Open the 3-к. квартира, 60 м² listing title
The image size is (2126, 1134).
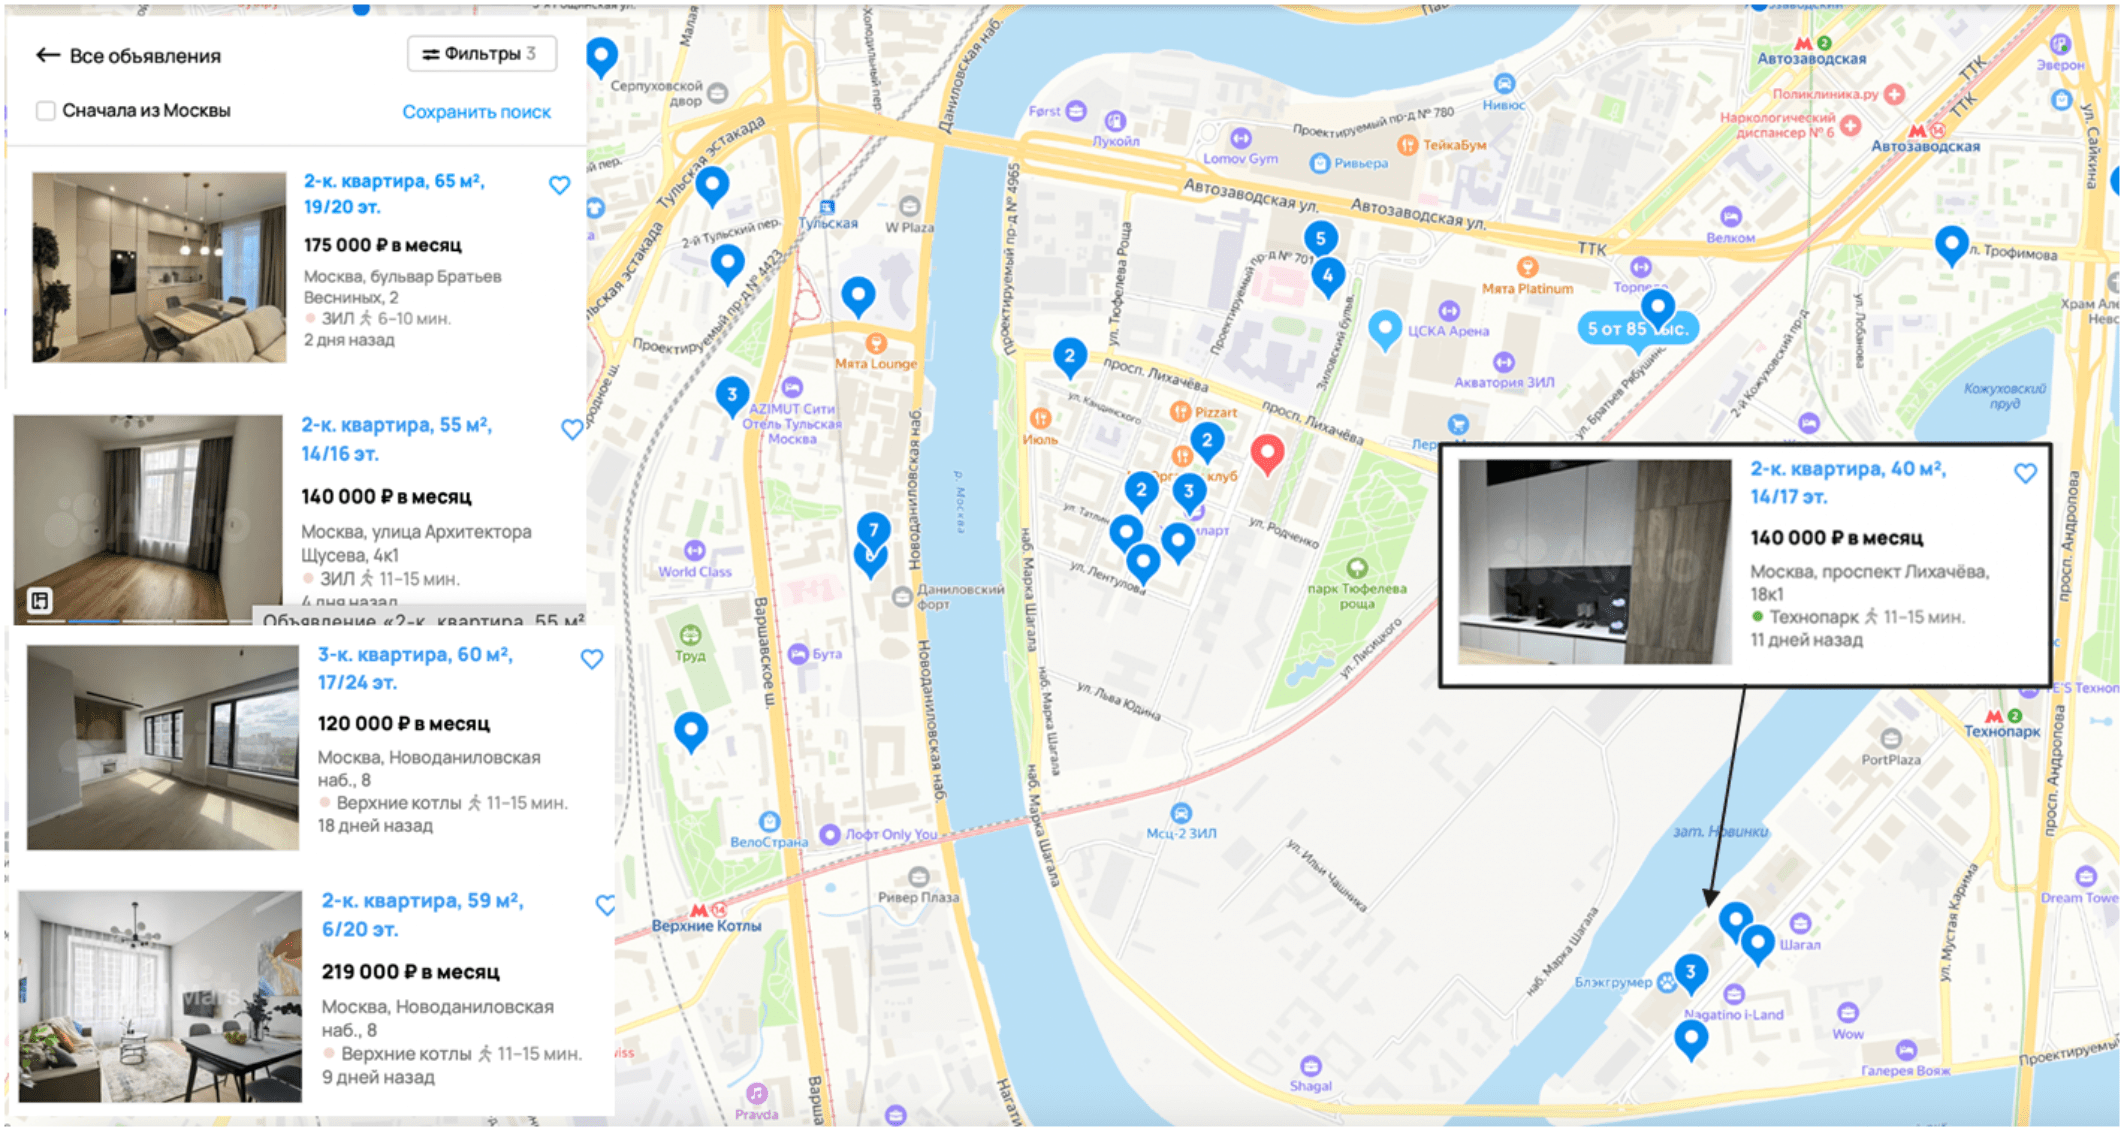tap(415, 668)
